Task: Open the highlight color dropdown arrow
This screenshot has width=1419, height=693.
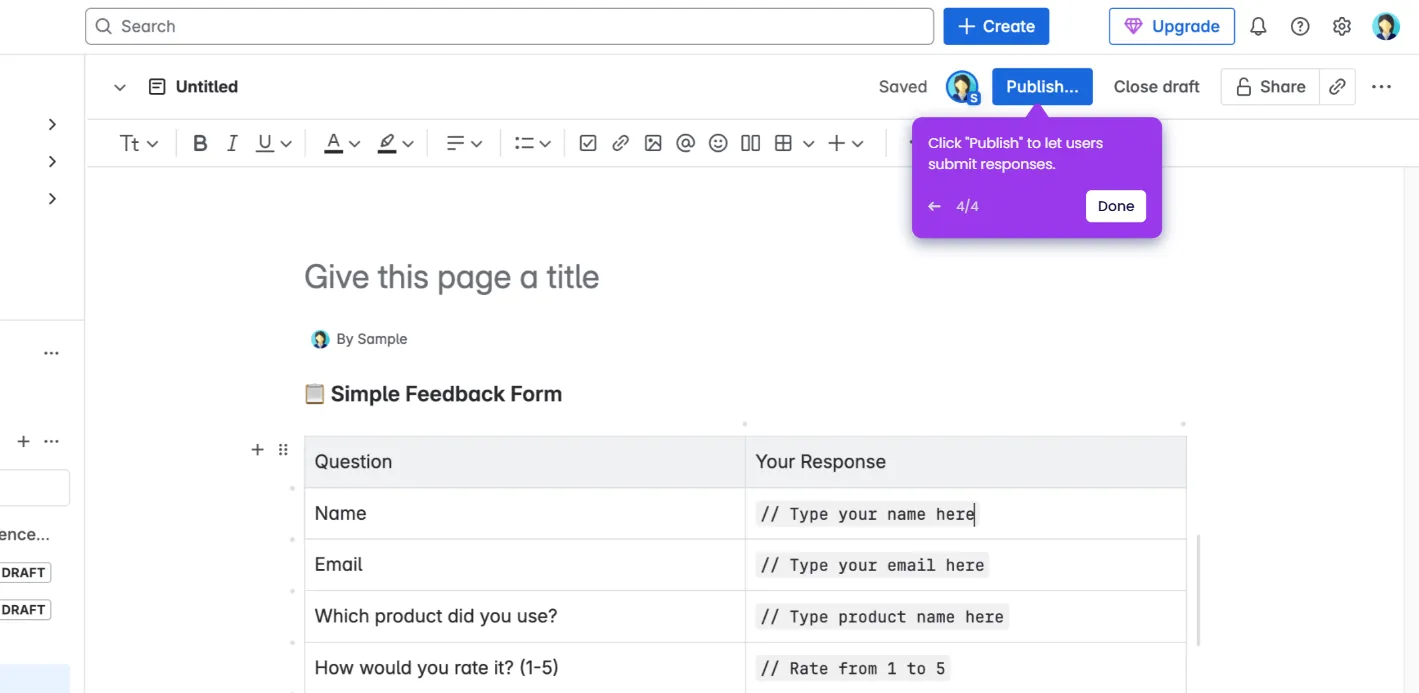Action: [x=408, y=144]
